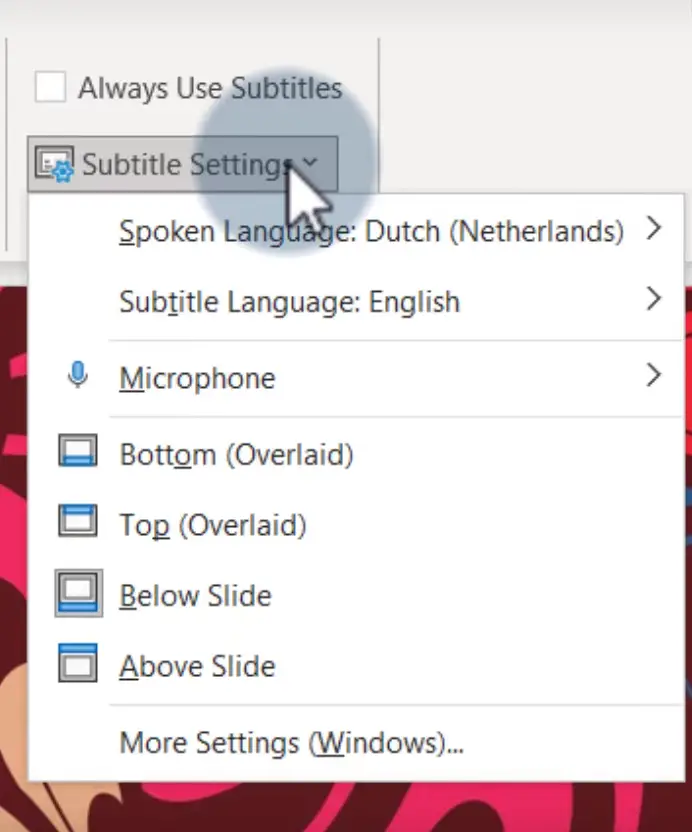Click the Subtitle Settings button label
The height and width of the screenshot is (832, 692).
[187, 164]
